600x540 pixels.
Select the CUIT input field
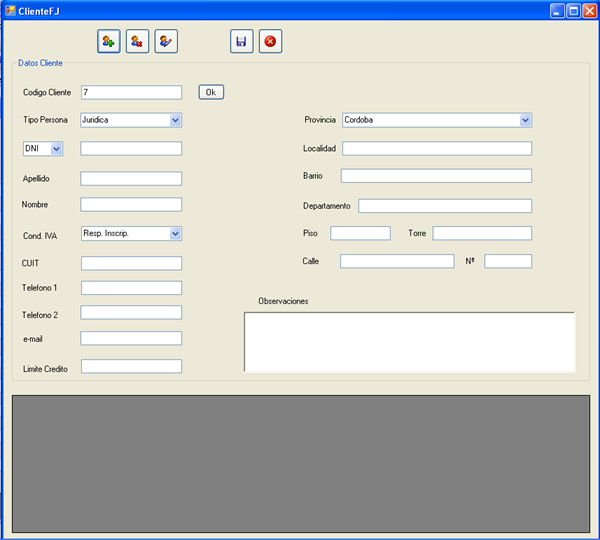coord(131,264)
